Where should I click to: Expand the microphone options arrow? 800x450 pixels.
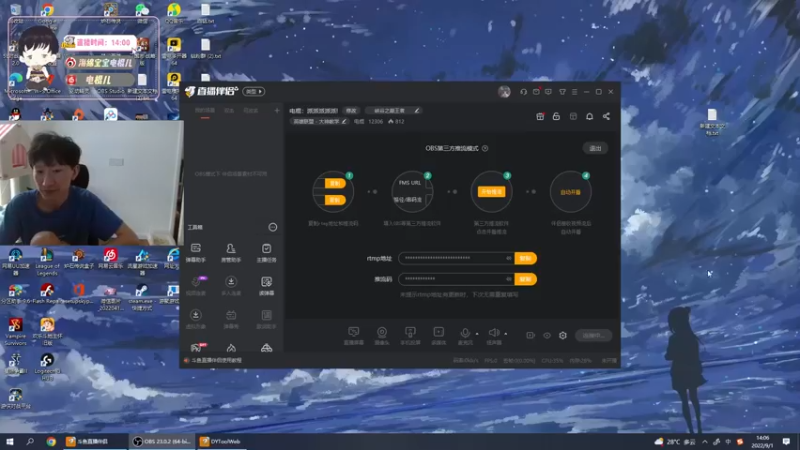pyautogui.click(x=477, y=334)
